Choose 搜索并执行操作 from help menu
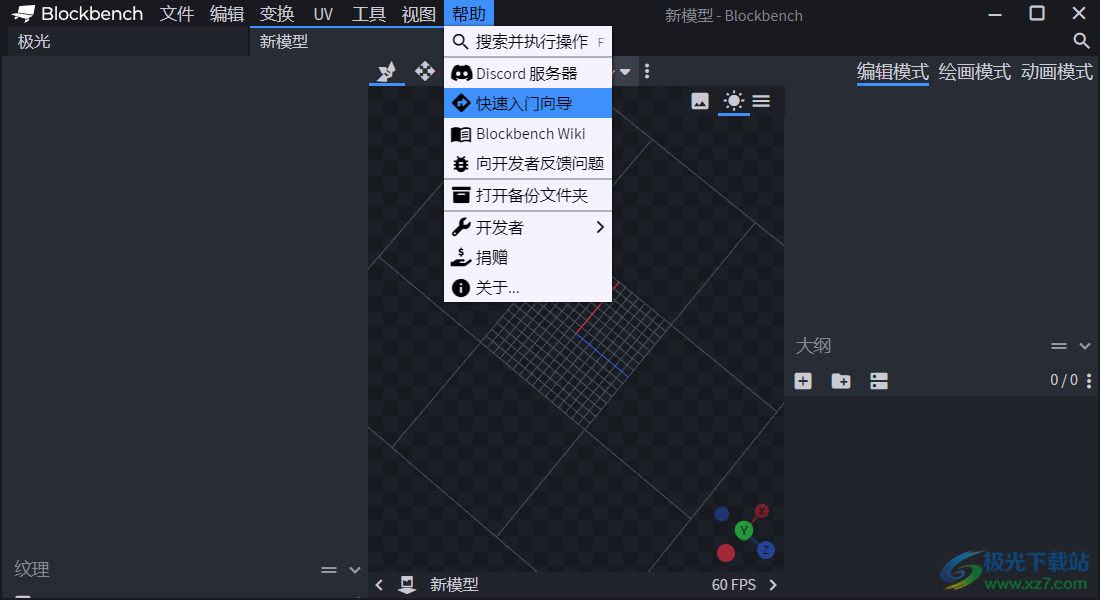 point(528,41)
